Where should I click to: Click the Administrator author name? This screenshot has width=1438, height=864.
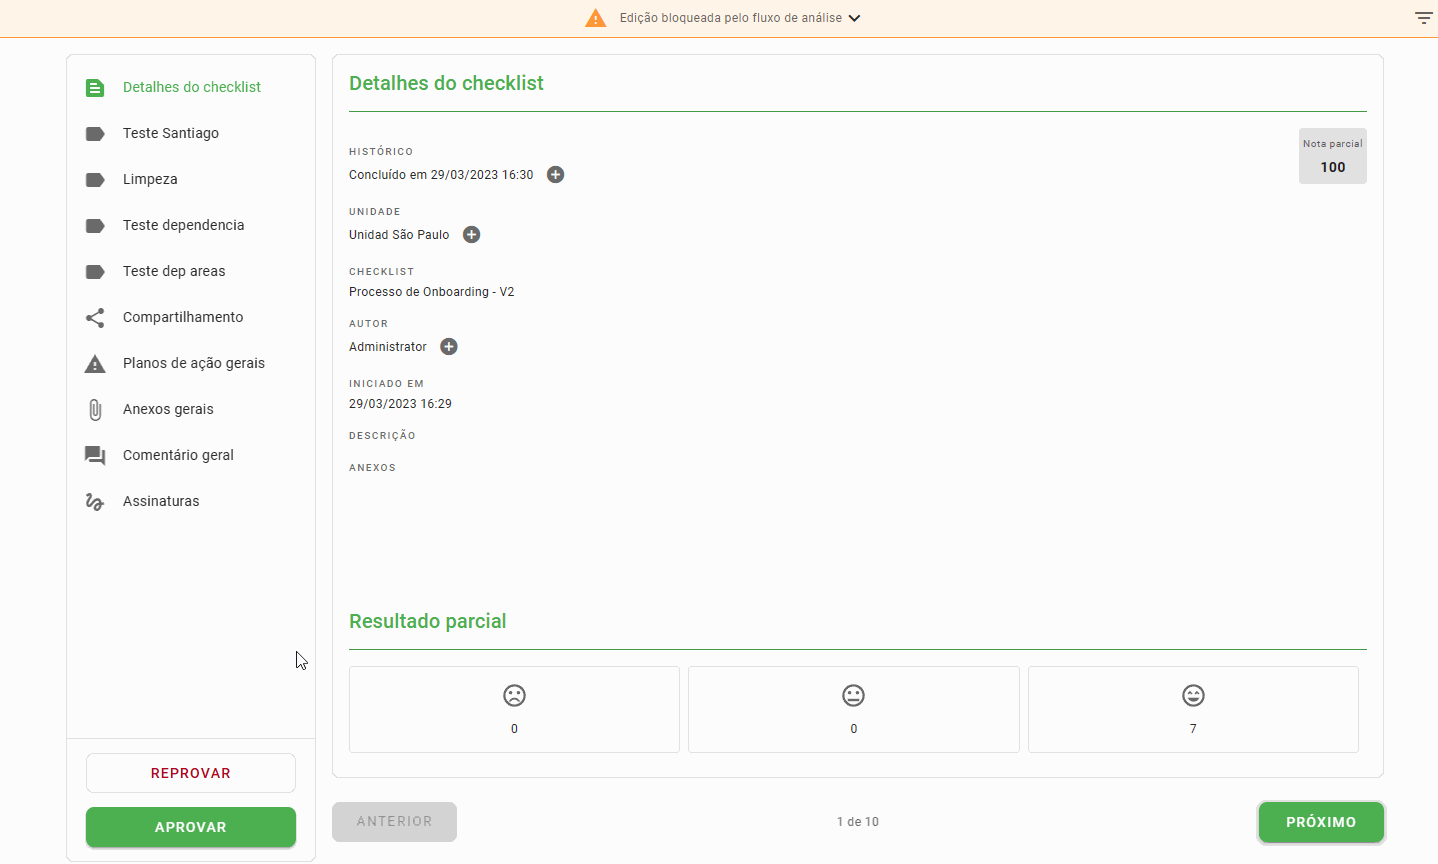click(388, 347)
